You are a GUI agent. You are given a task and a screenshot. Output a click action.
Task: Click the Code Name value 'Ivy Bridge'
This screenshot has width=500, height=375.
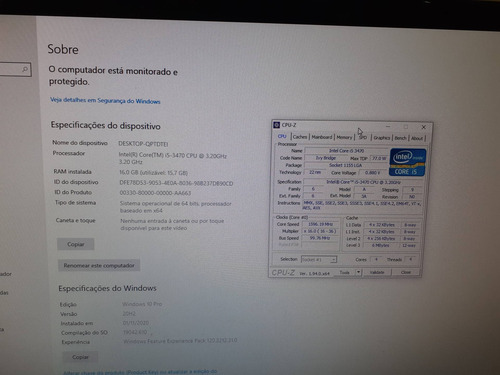pyautogui.click(x=326, y=158)
